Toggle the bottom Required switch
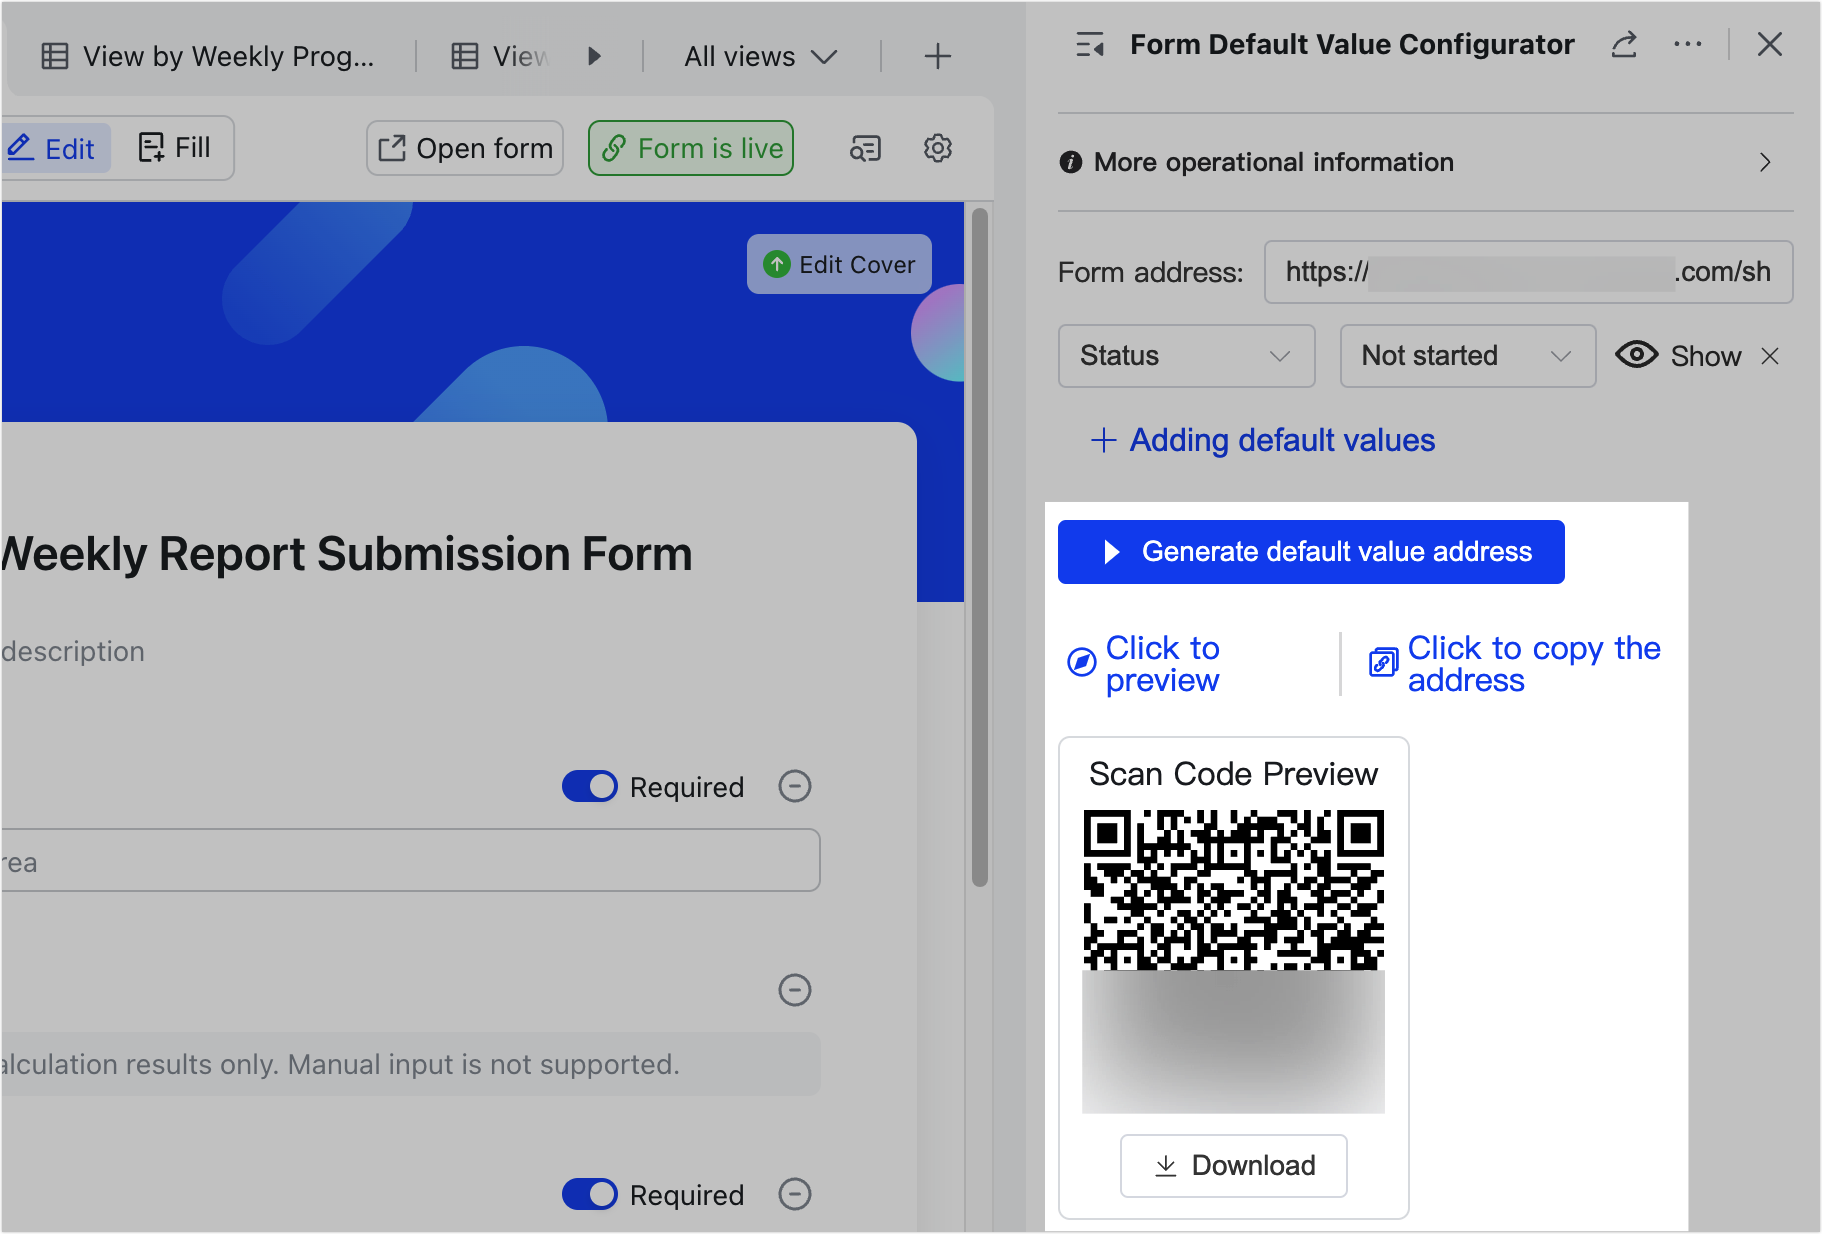 pos(590,1194)
